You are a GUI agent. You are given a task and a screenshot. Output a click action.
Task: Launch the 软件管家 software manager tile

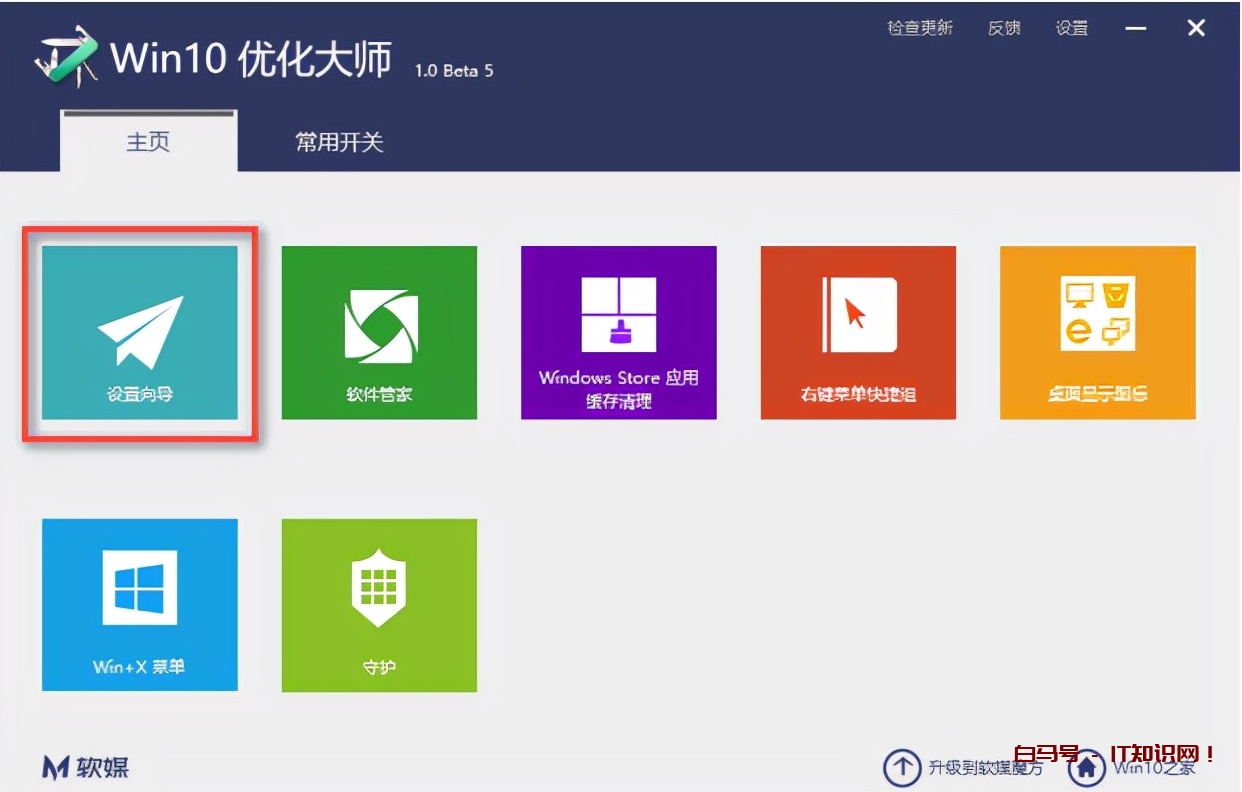[379, 333]
